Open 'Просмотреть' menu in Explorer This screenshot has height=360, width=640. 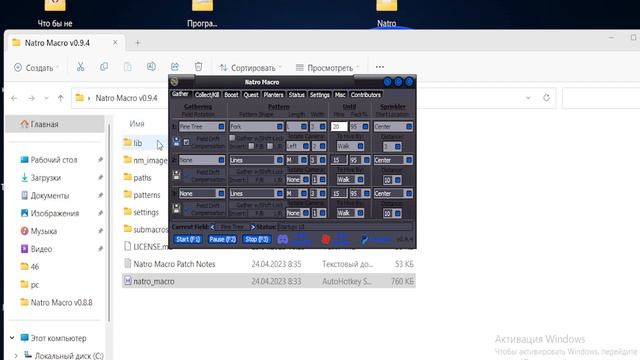[327, 68]
